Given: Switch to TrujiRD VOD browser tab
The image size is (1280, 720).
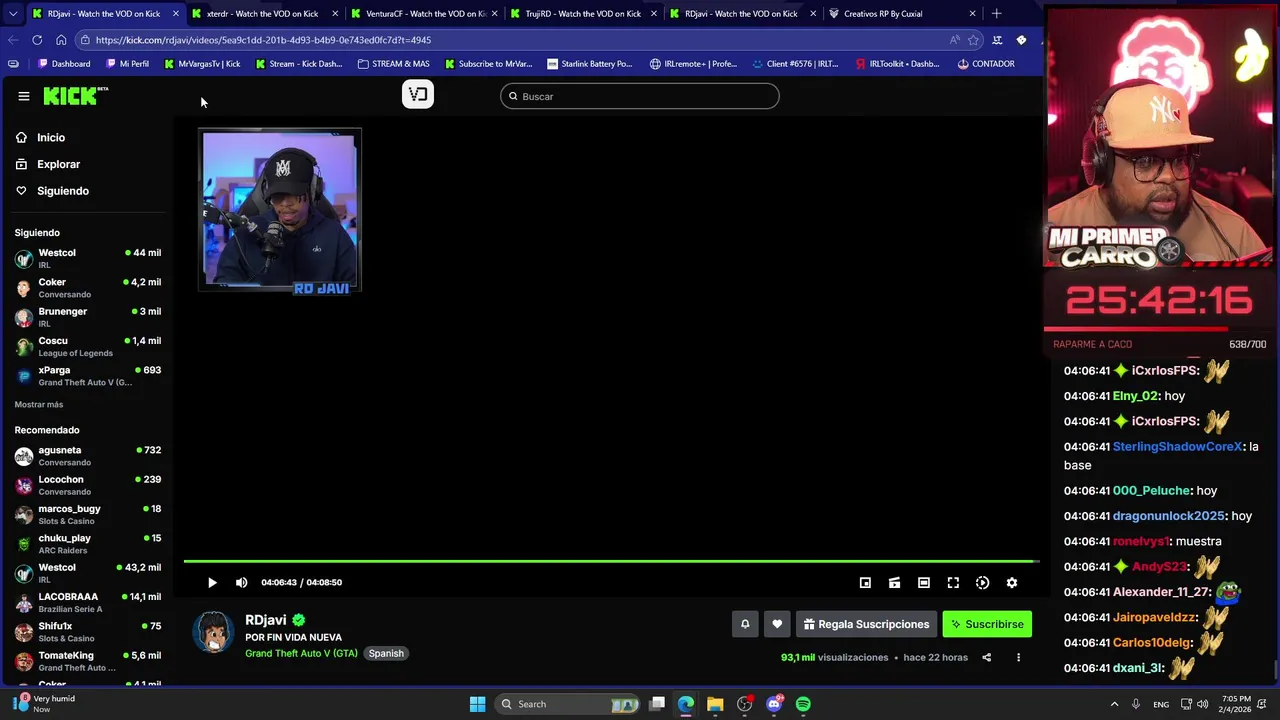Looking at the screenshot, I should click(x=582, y=14).
